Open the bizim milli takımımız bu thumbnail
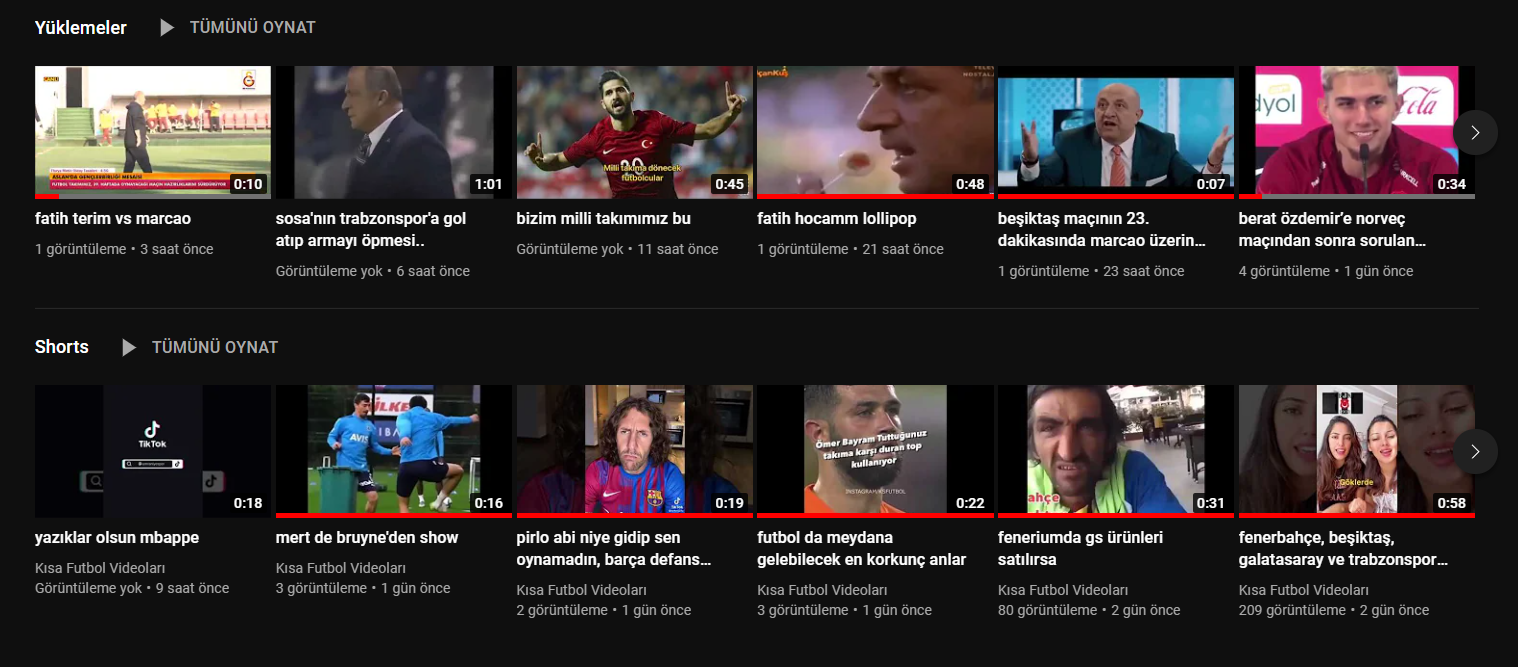This screenshot has height=667, width=1518. (x=635, y=133)
